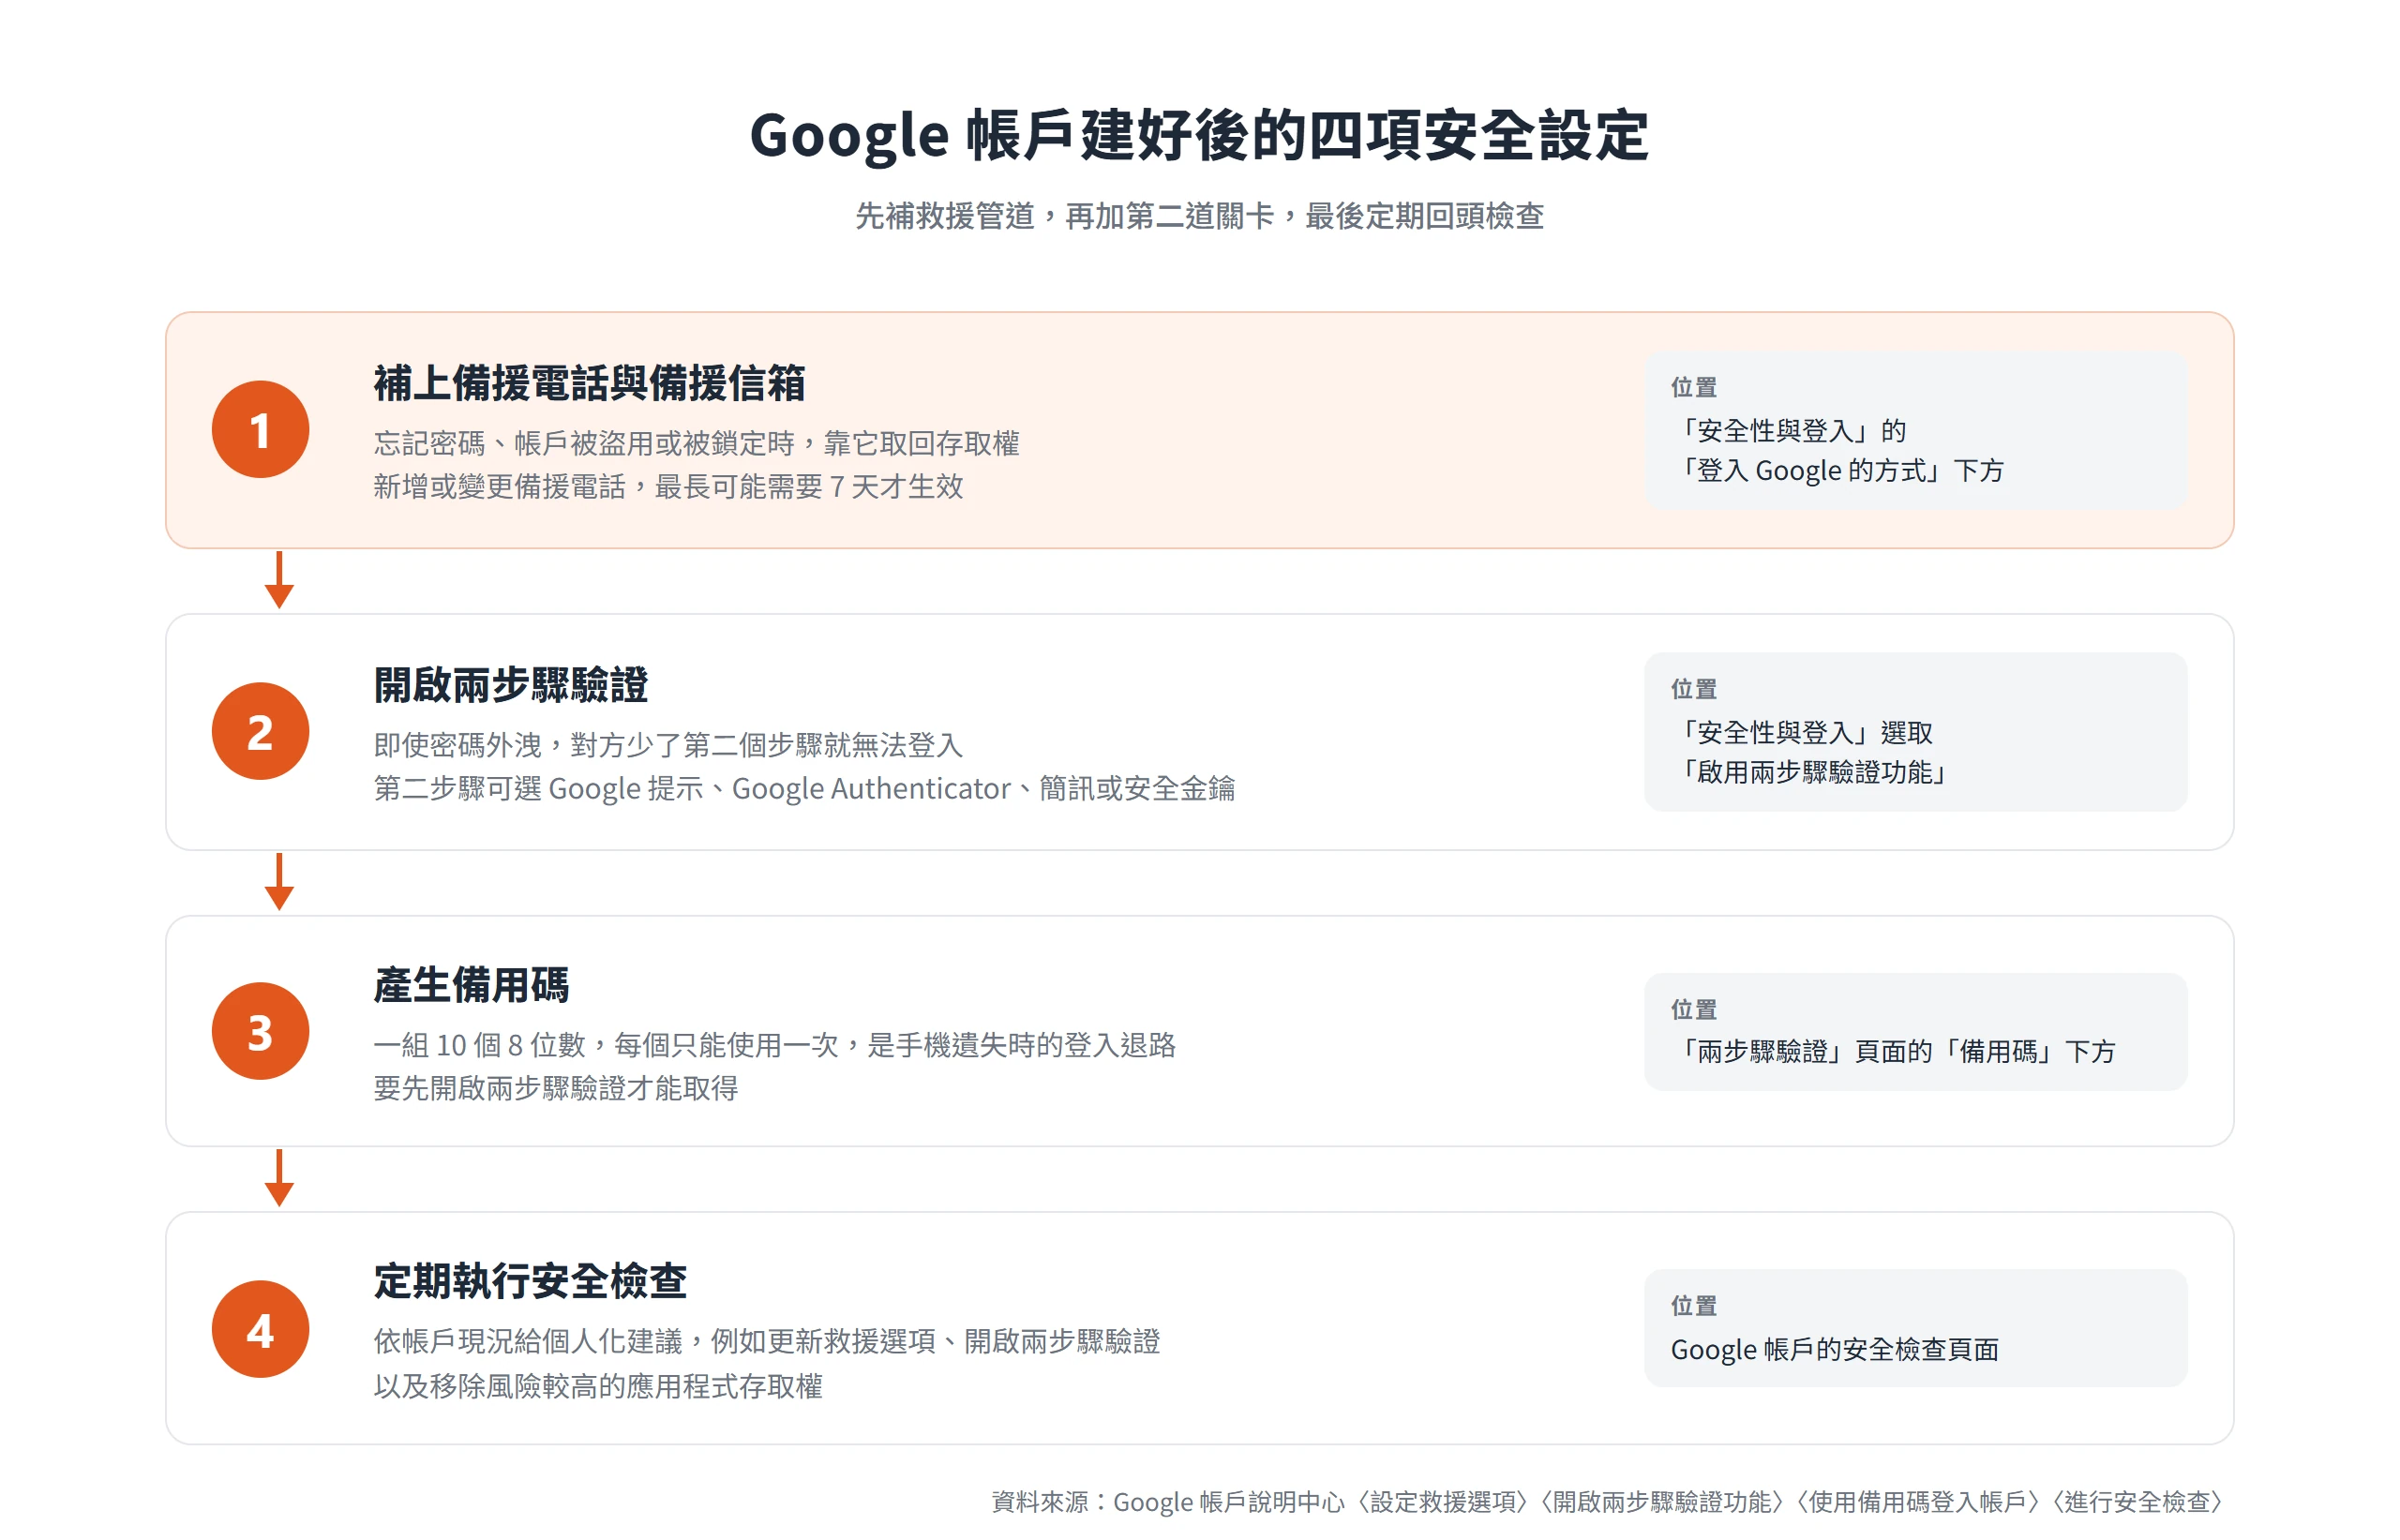This screenshot has height=1540, width=2400.
Task: Click the text "Google 帳戶的安全檢查頁面"
Action: click(x=1835, y=1350)
